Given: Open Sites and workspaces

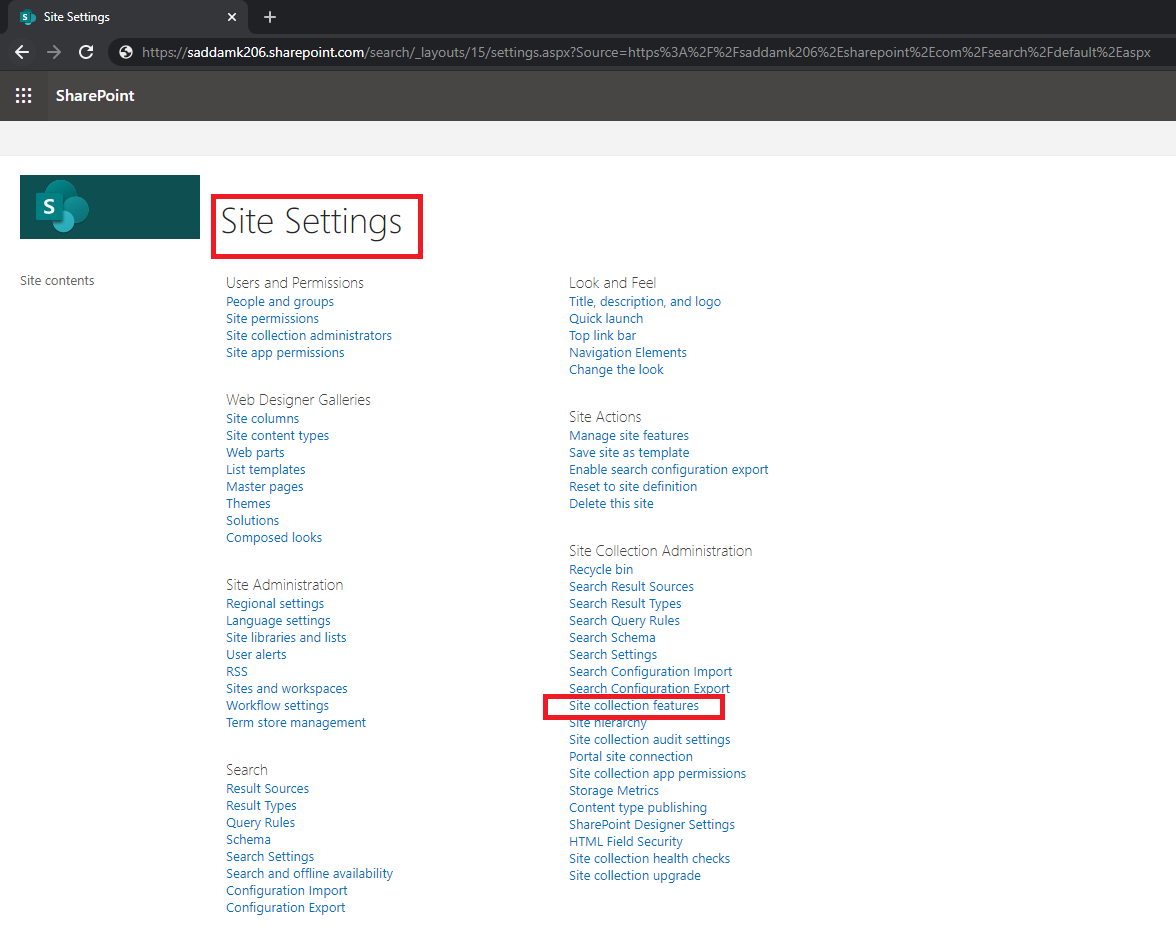Looking at the screenshot, I should [x=286, y=689].
